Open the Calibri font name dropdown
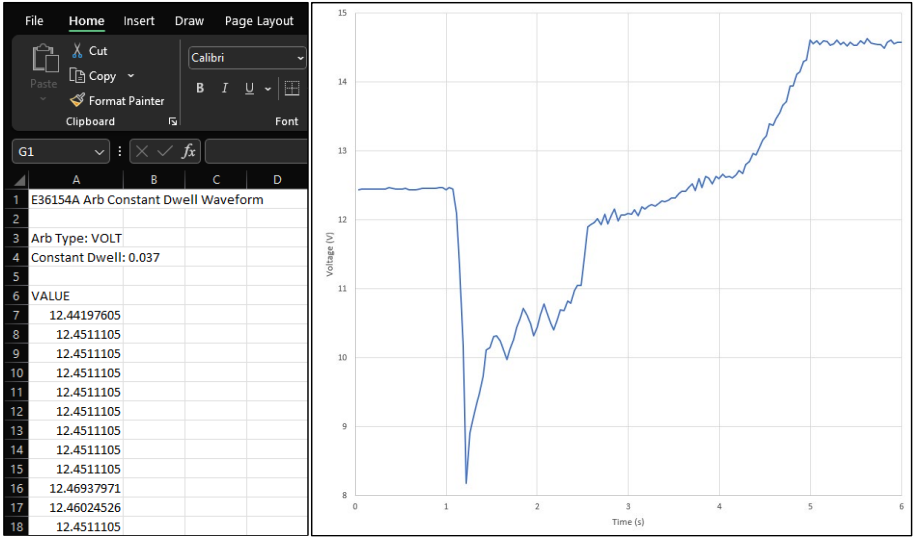The width and height of the screenshot is (913, 537). 300,58
